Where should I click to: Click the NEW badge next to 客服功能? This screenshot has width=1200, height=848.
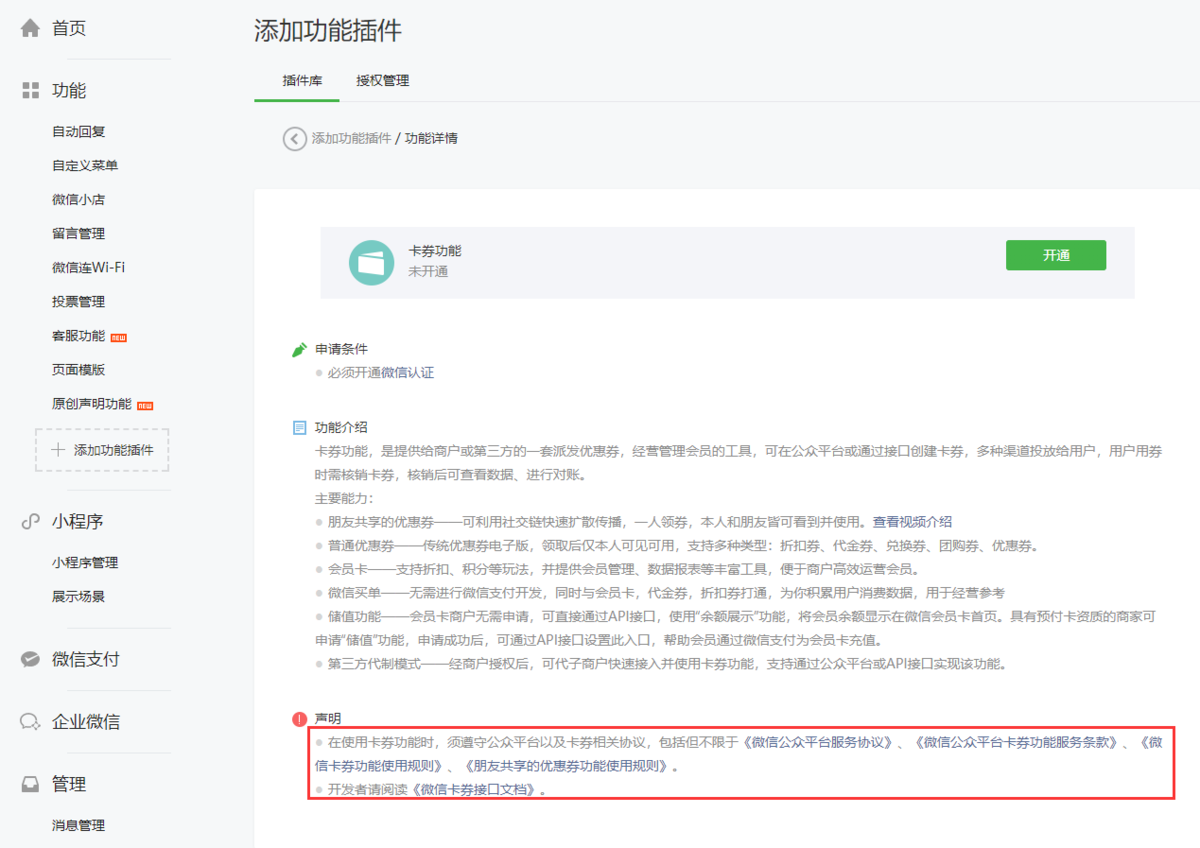(x=119, y=337)
